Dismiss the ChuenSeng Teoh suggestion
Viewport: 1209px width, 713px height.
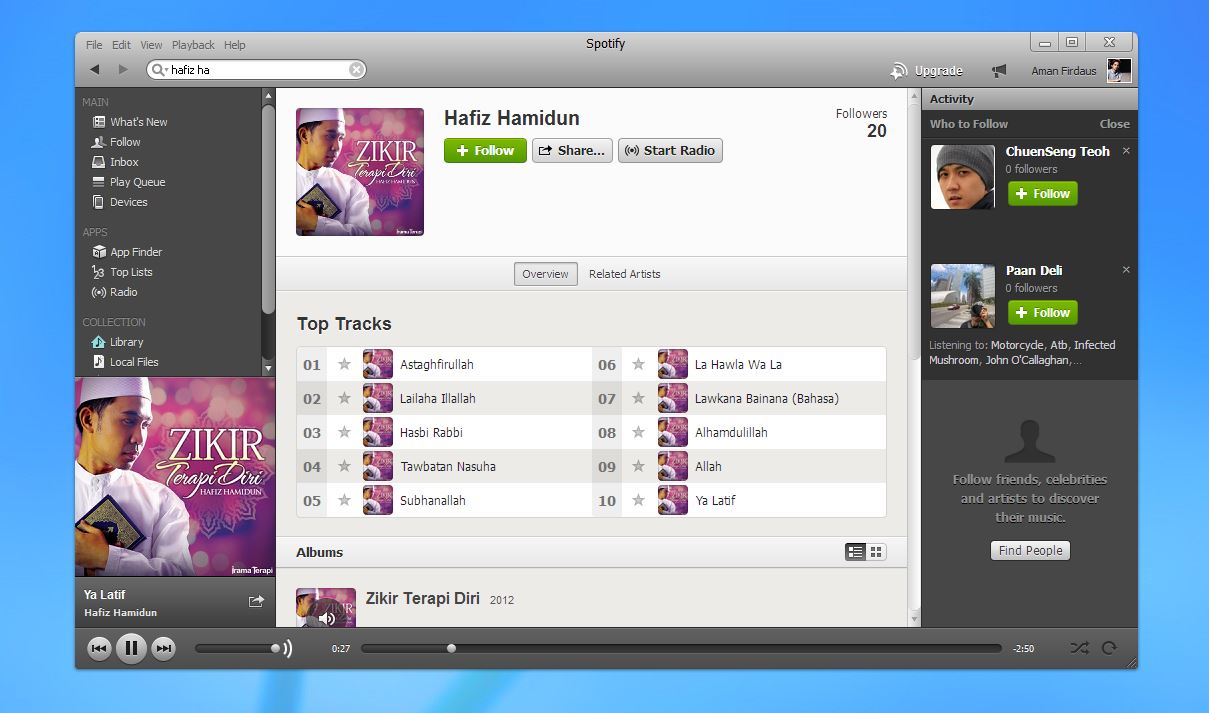[x=1126, y=151]
